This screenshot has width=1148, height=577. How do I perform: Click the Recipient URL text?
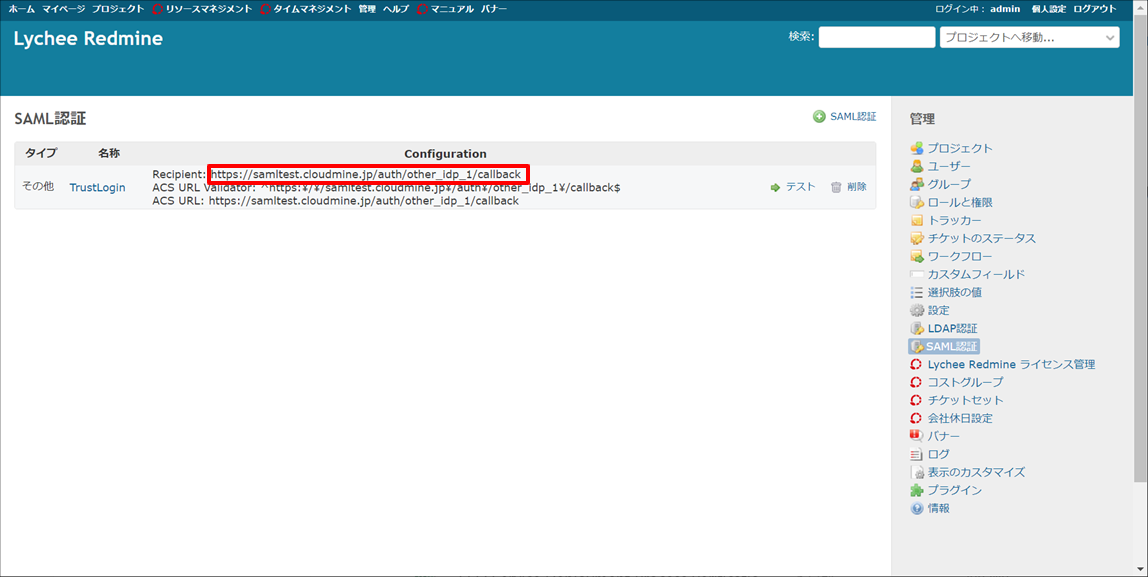(x=365, y=174)
